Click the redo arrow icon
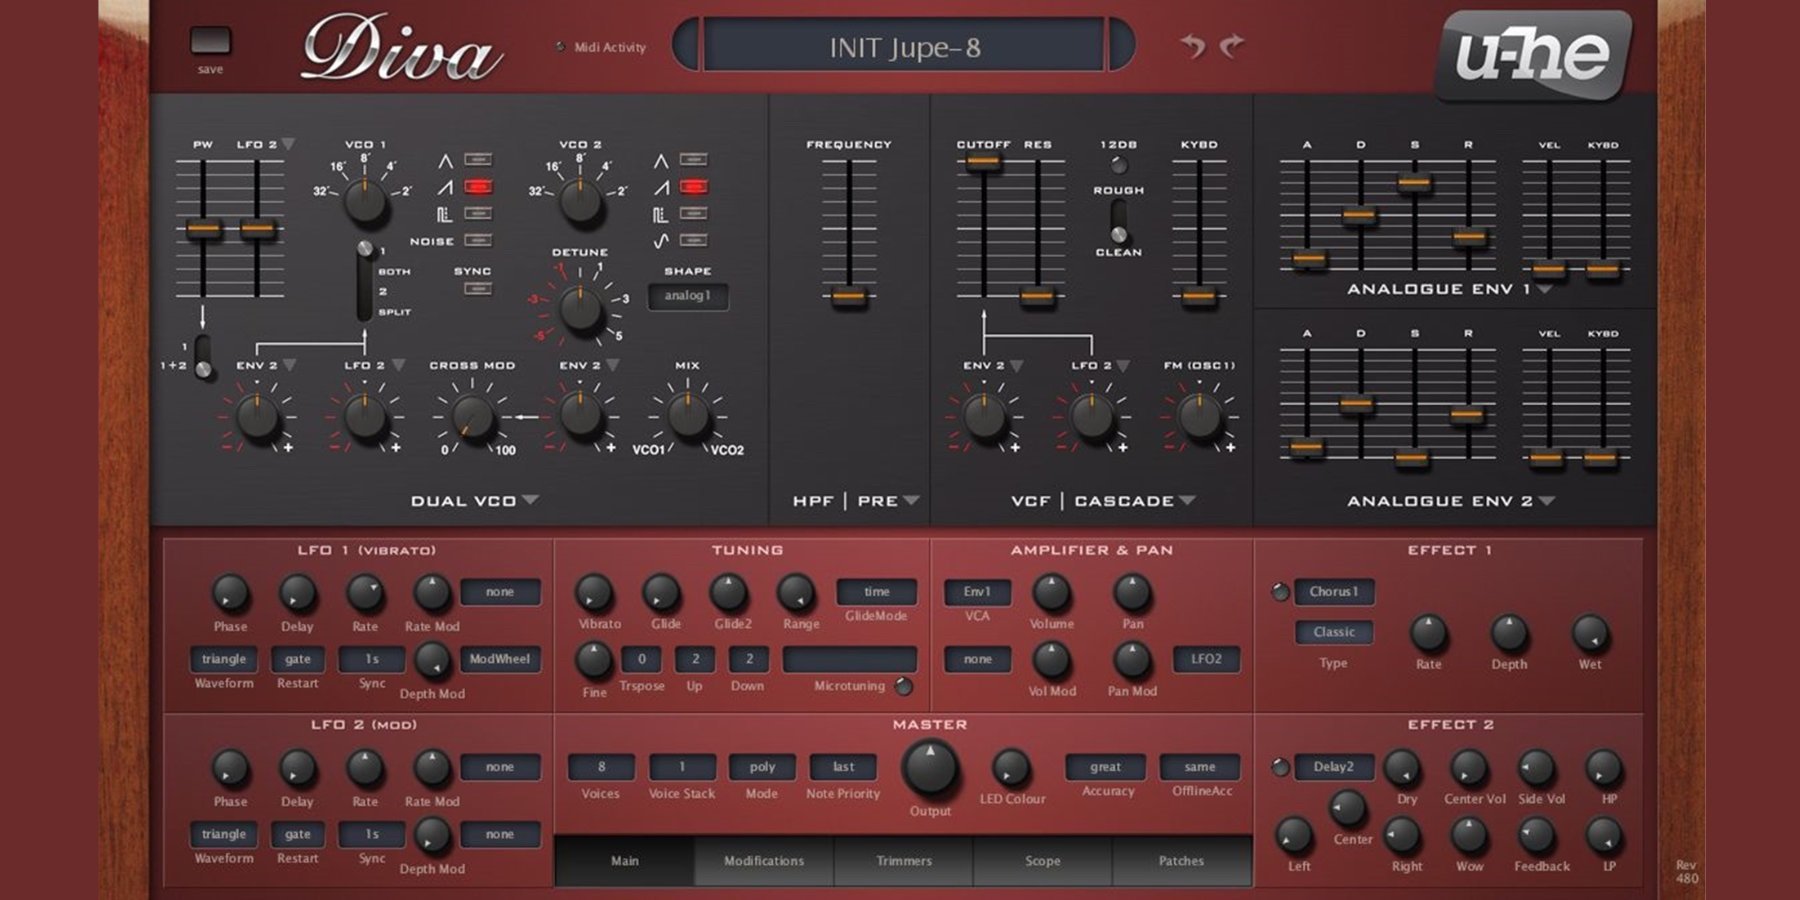Image resolution: width=1800 pixels, height=900 pixels. pos(1232,46)
